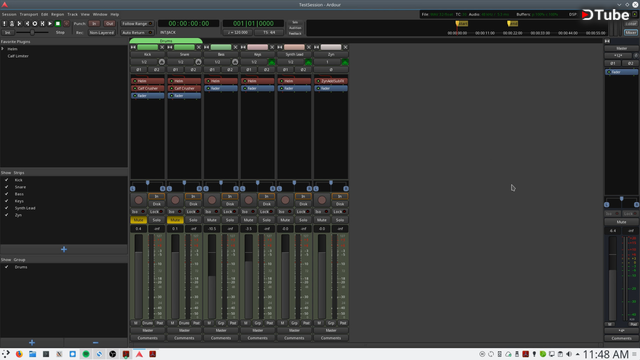Hide the Zyn strip with X icon

(x=345, y=47)
